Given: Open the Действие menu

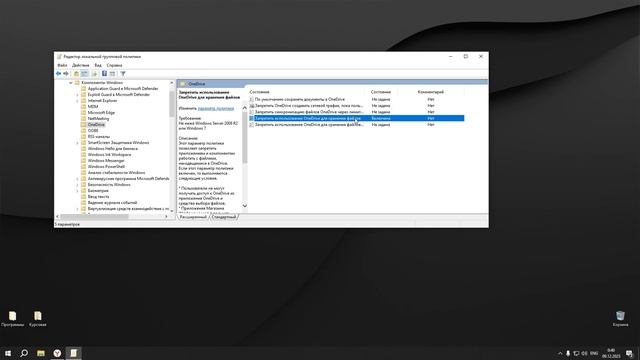Looking at the screenshot, I should (80, 65).
